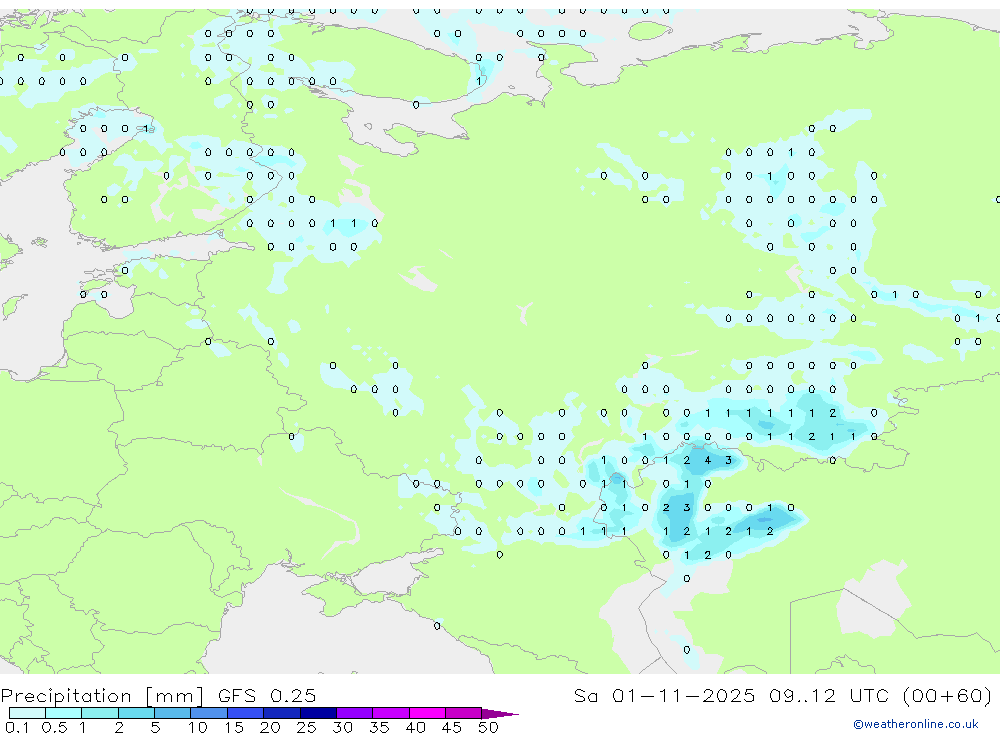Screen dimensions: 1000x733
Task: Select legend swatch between 5 and 10
Action: 173,713
